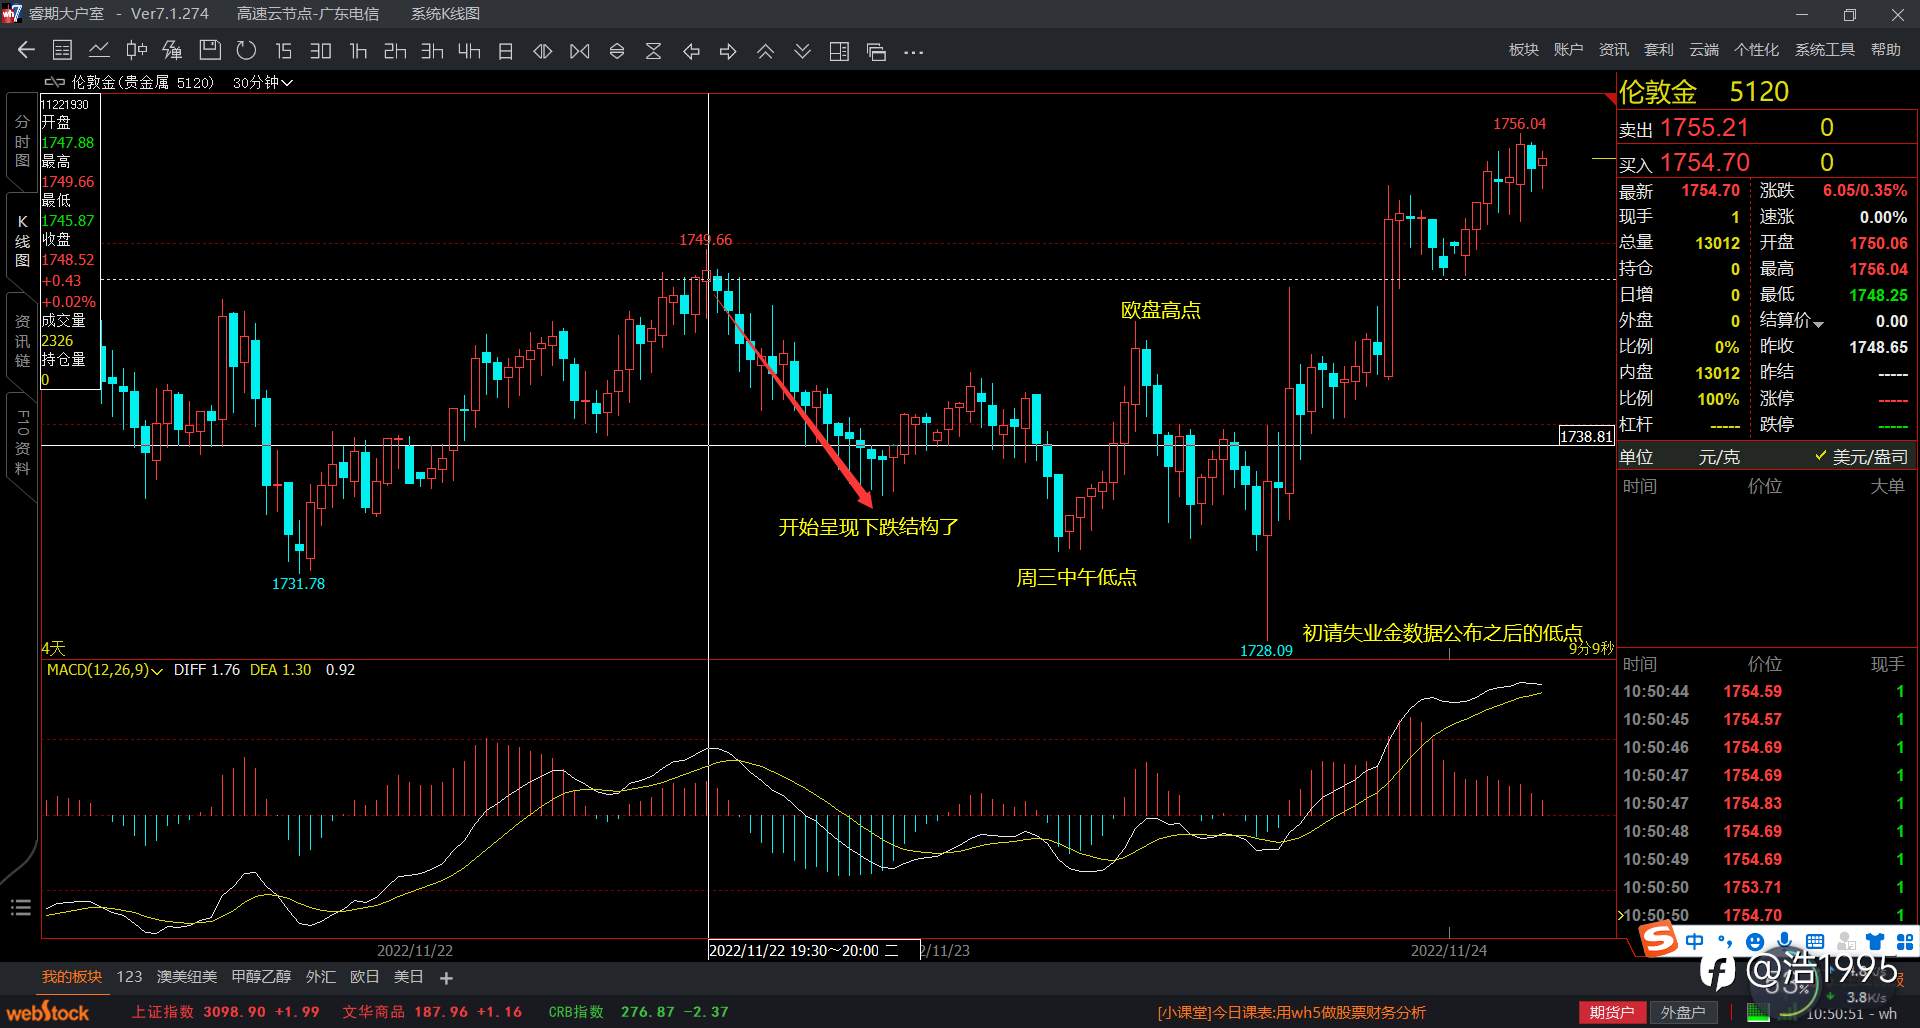Select the 4h period icon

coord(469,50)
